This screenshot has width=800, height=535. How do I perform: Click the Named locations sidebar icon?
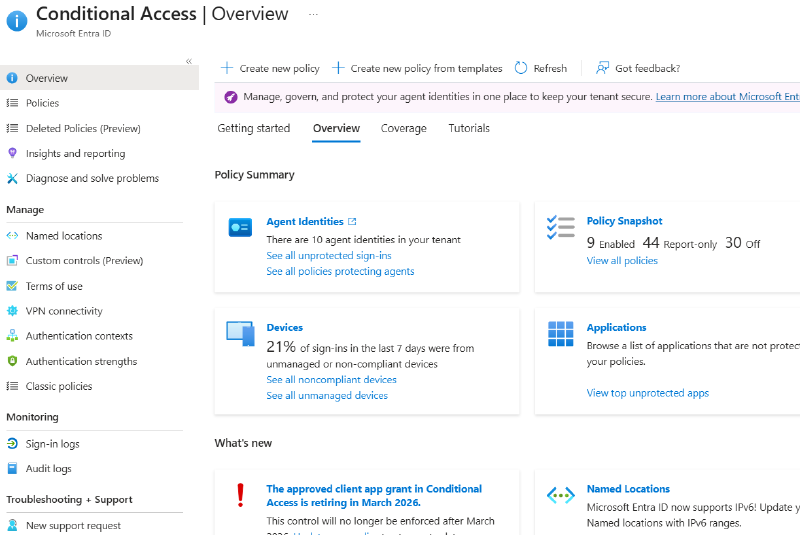12,236
